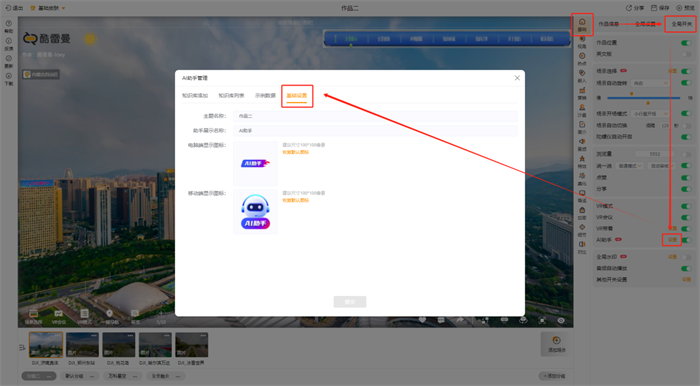This screenshot has height=386, width=700.
Task: Switch to the 示例数据 tab
Action: [x=265, y=95]
